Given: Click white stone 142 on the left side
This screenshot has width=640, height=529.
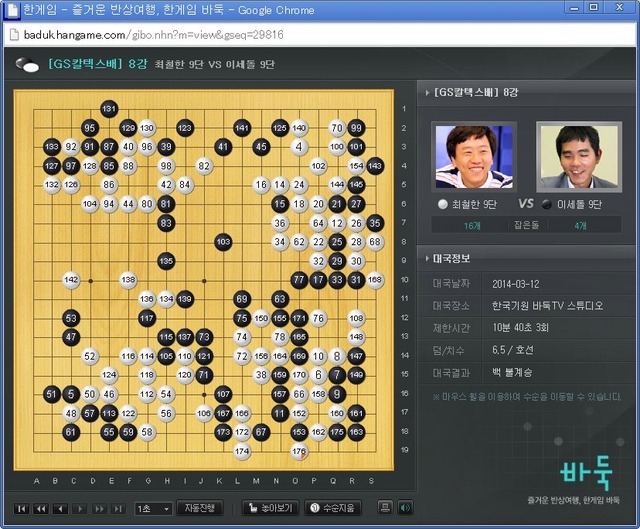Looking at the screenshot, I should [x=71, y=280].
